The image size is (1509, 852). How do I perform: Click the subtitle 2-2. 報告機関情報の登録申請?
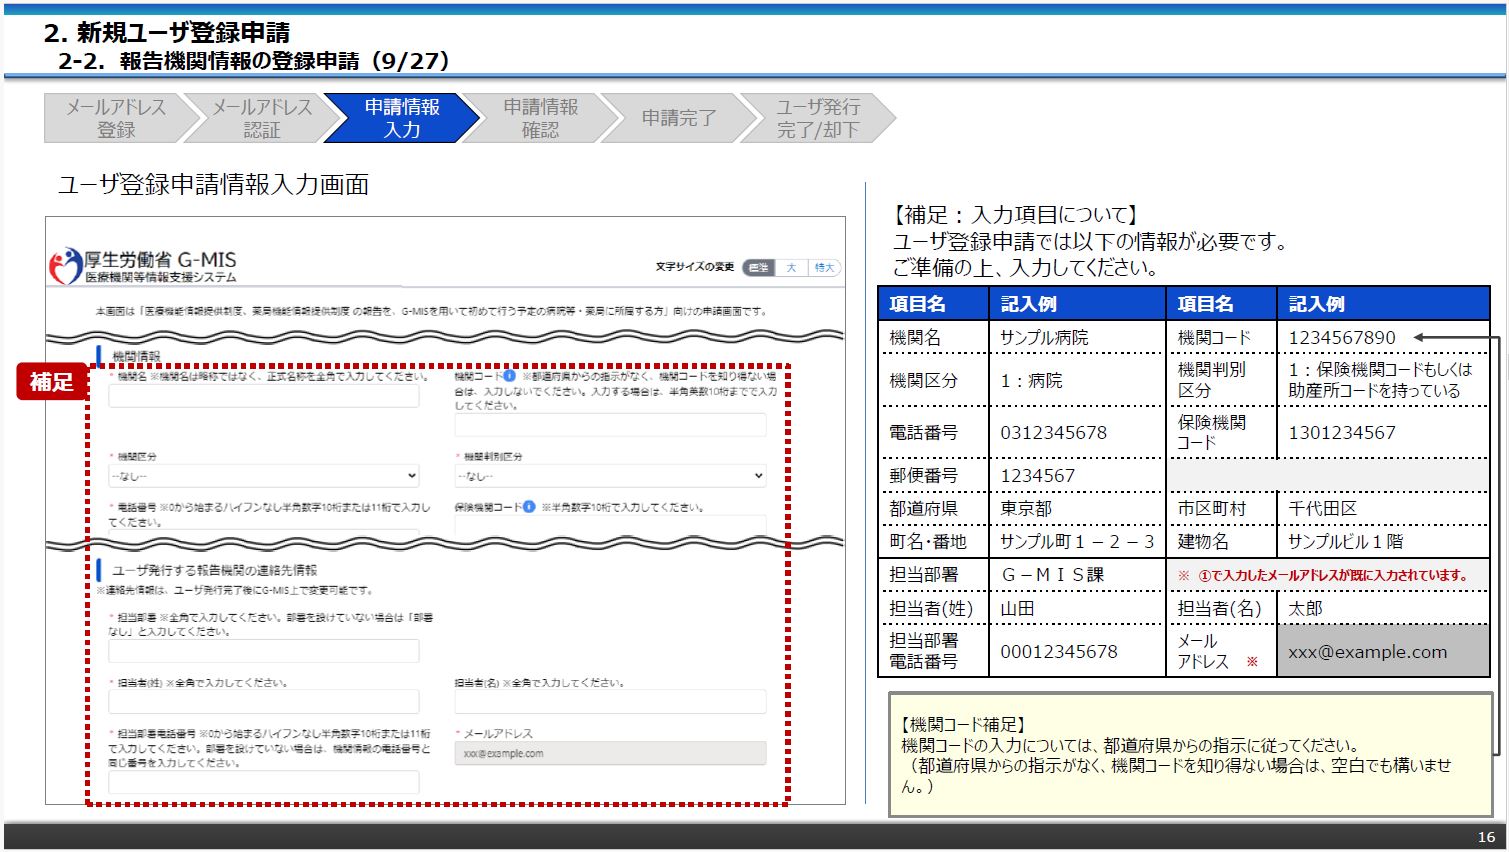coord(253,61)
